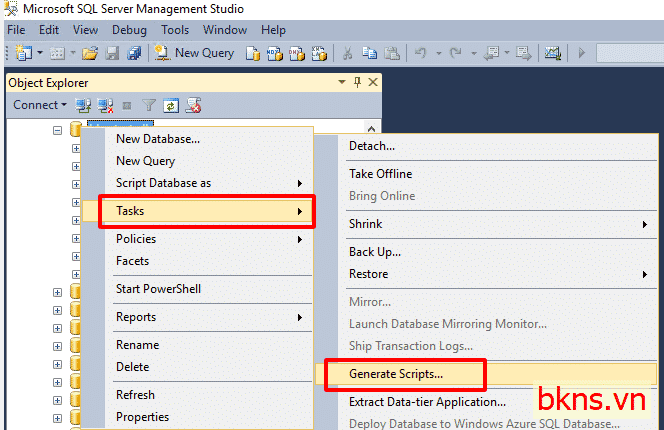This screenshot has height=430, width=664.
Task: Click the scroll up arrow in Object Explorer
Action: (x=371, y=129)
